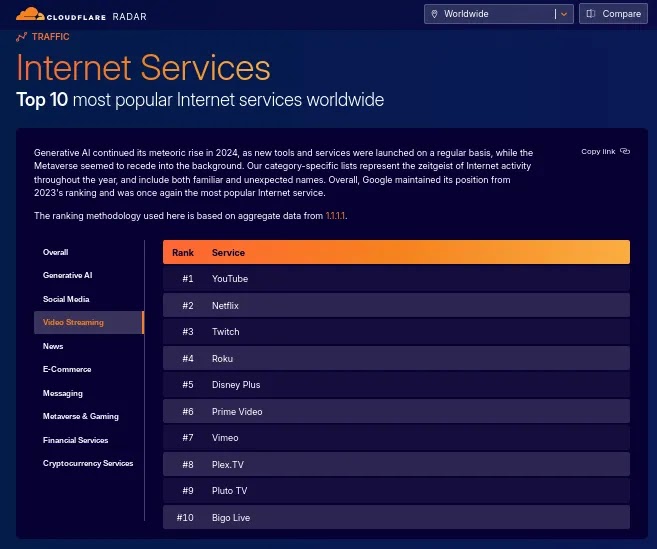
Task: Click the YouTube row entry
Action: point(396,279)
